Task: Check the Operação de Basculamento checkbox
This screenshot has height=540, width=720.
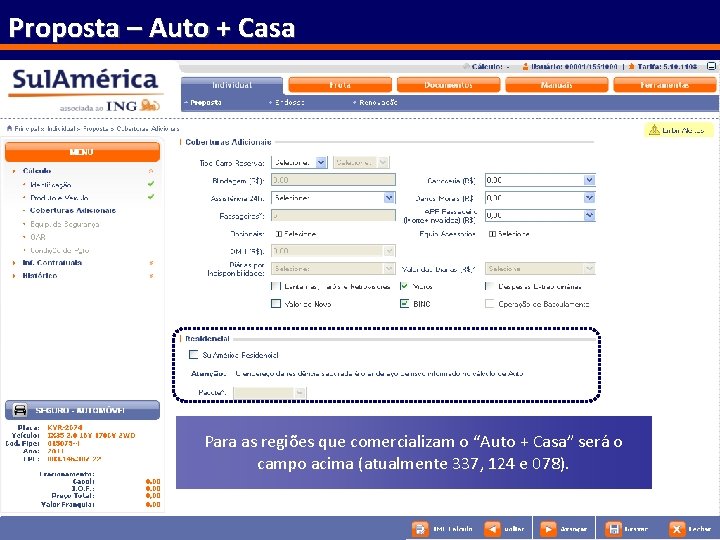Action: click(x=489, y=304)
